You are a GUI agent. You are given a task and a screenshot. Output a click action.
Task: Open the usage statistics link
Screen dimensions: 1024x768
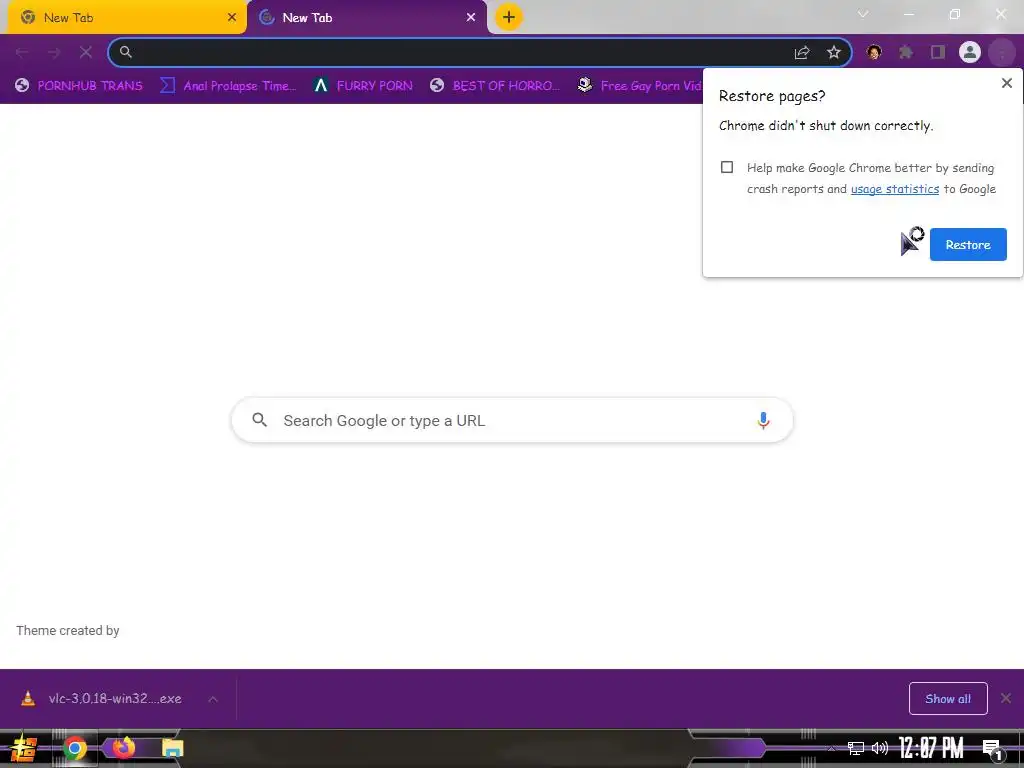(x=895, y=189)
